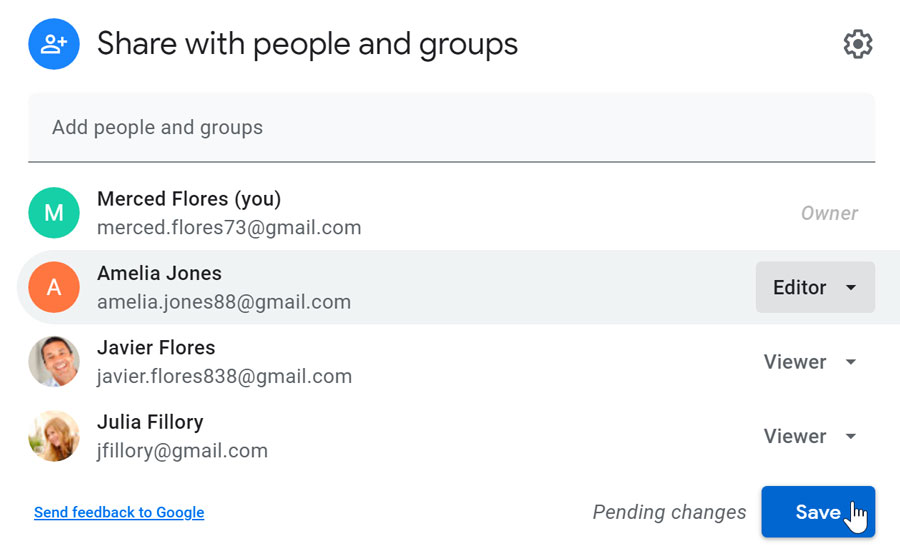This screenshot has width=900, height=545.
Task: Click Julia Fillory profile photo
Action: (54, 436)
